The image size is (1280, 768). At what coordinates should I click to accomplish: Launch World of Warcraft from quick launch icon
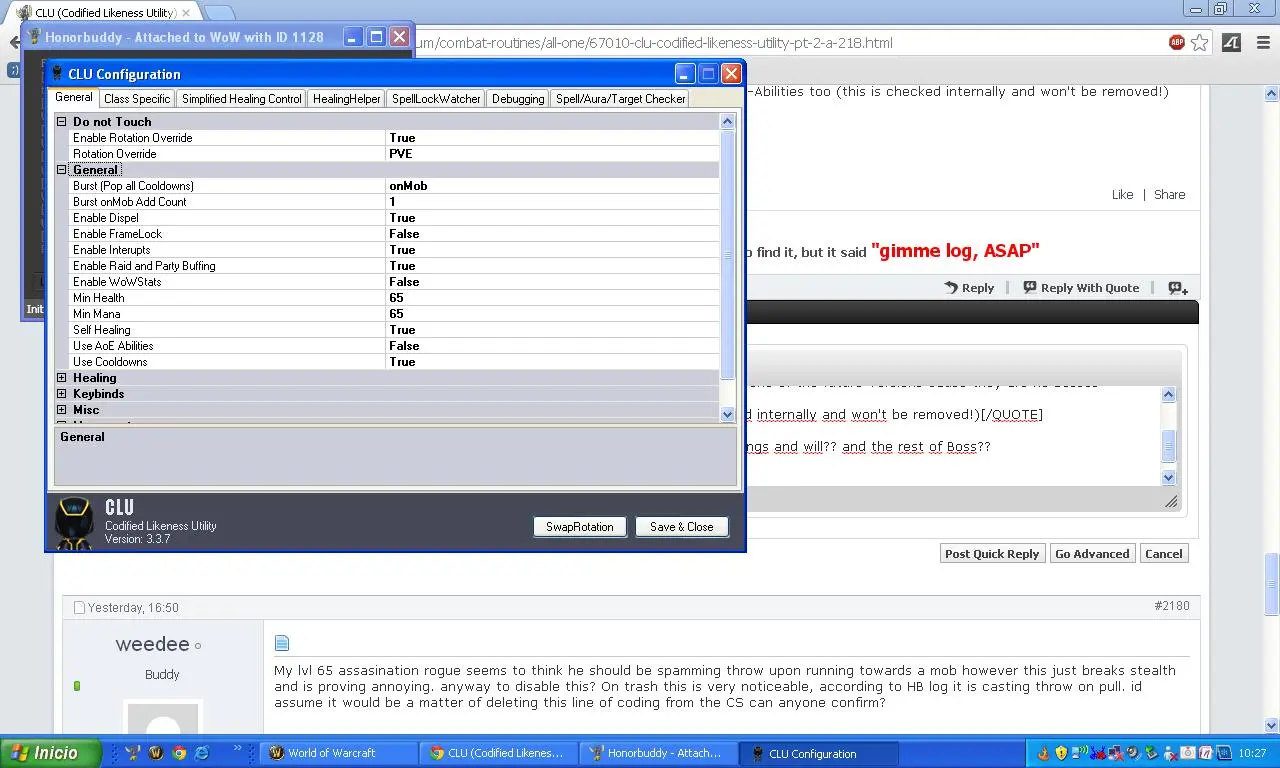156,753
